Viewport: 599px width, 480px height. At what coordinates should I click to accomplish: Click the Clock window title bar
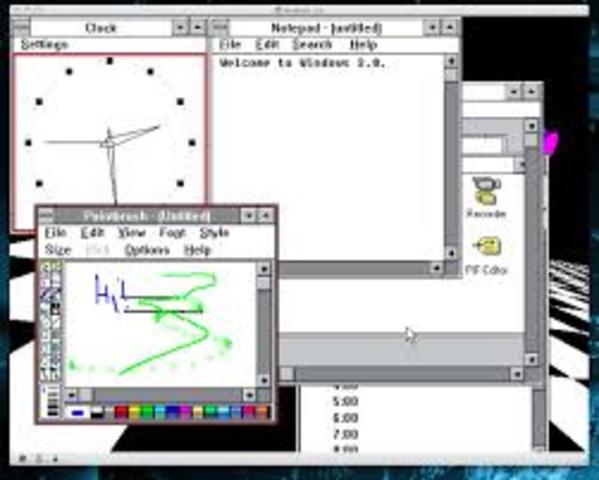(101, 28)
